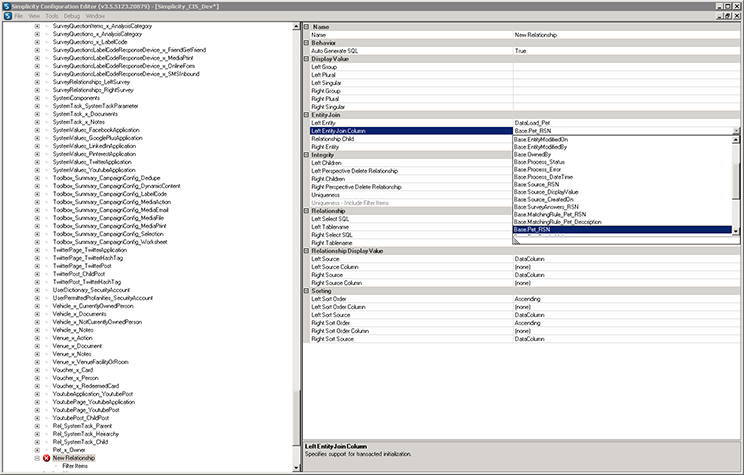Expand the Pet_x_Owner tree node

tap(37, 450)
